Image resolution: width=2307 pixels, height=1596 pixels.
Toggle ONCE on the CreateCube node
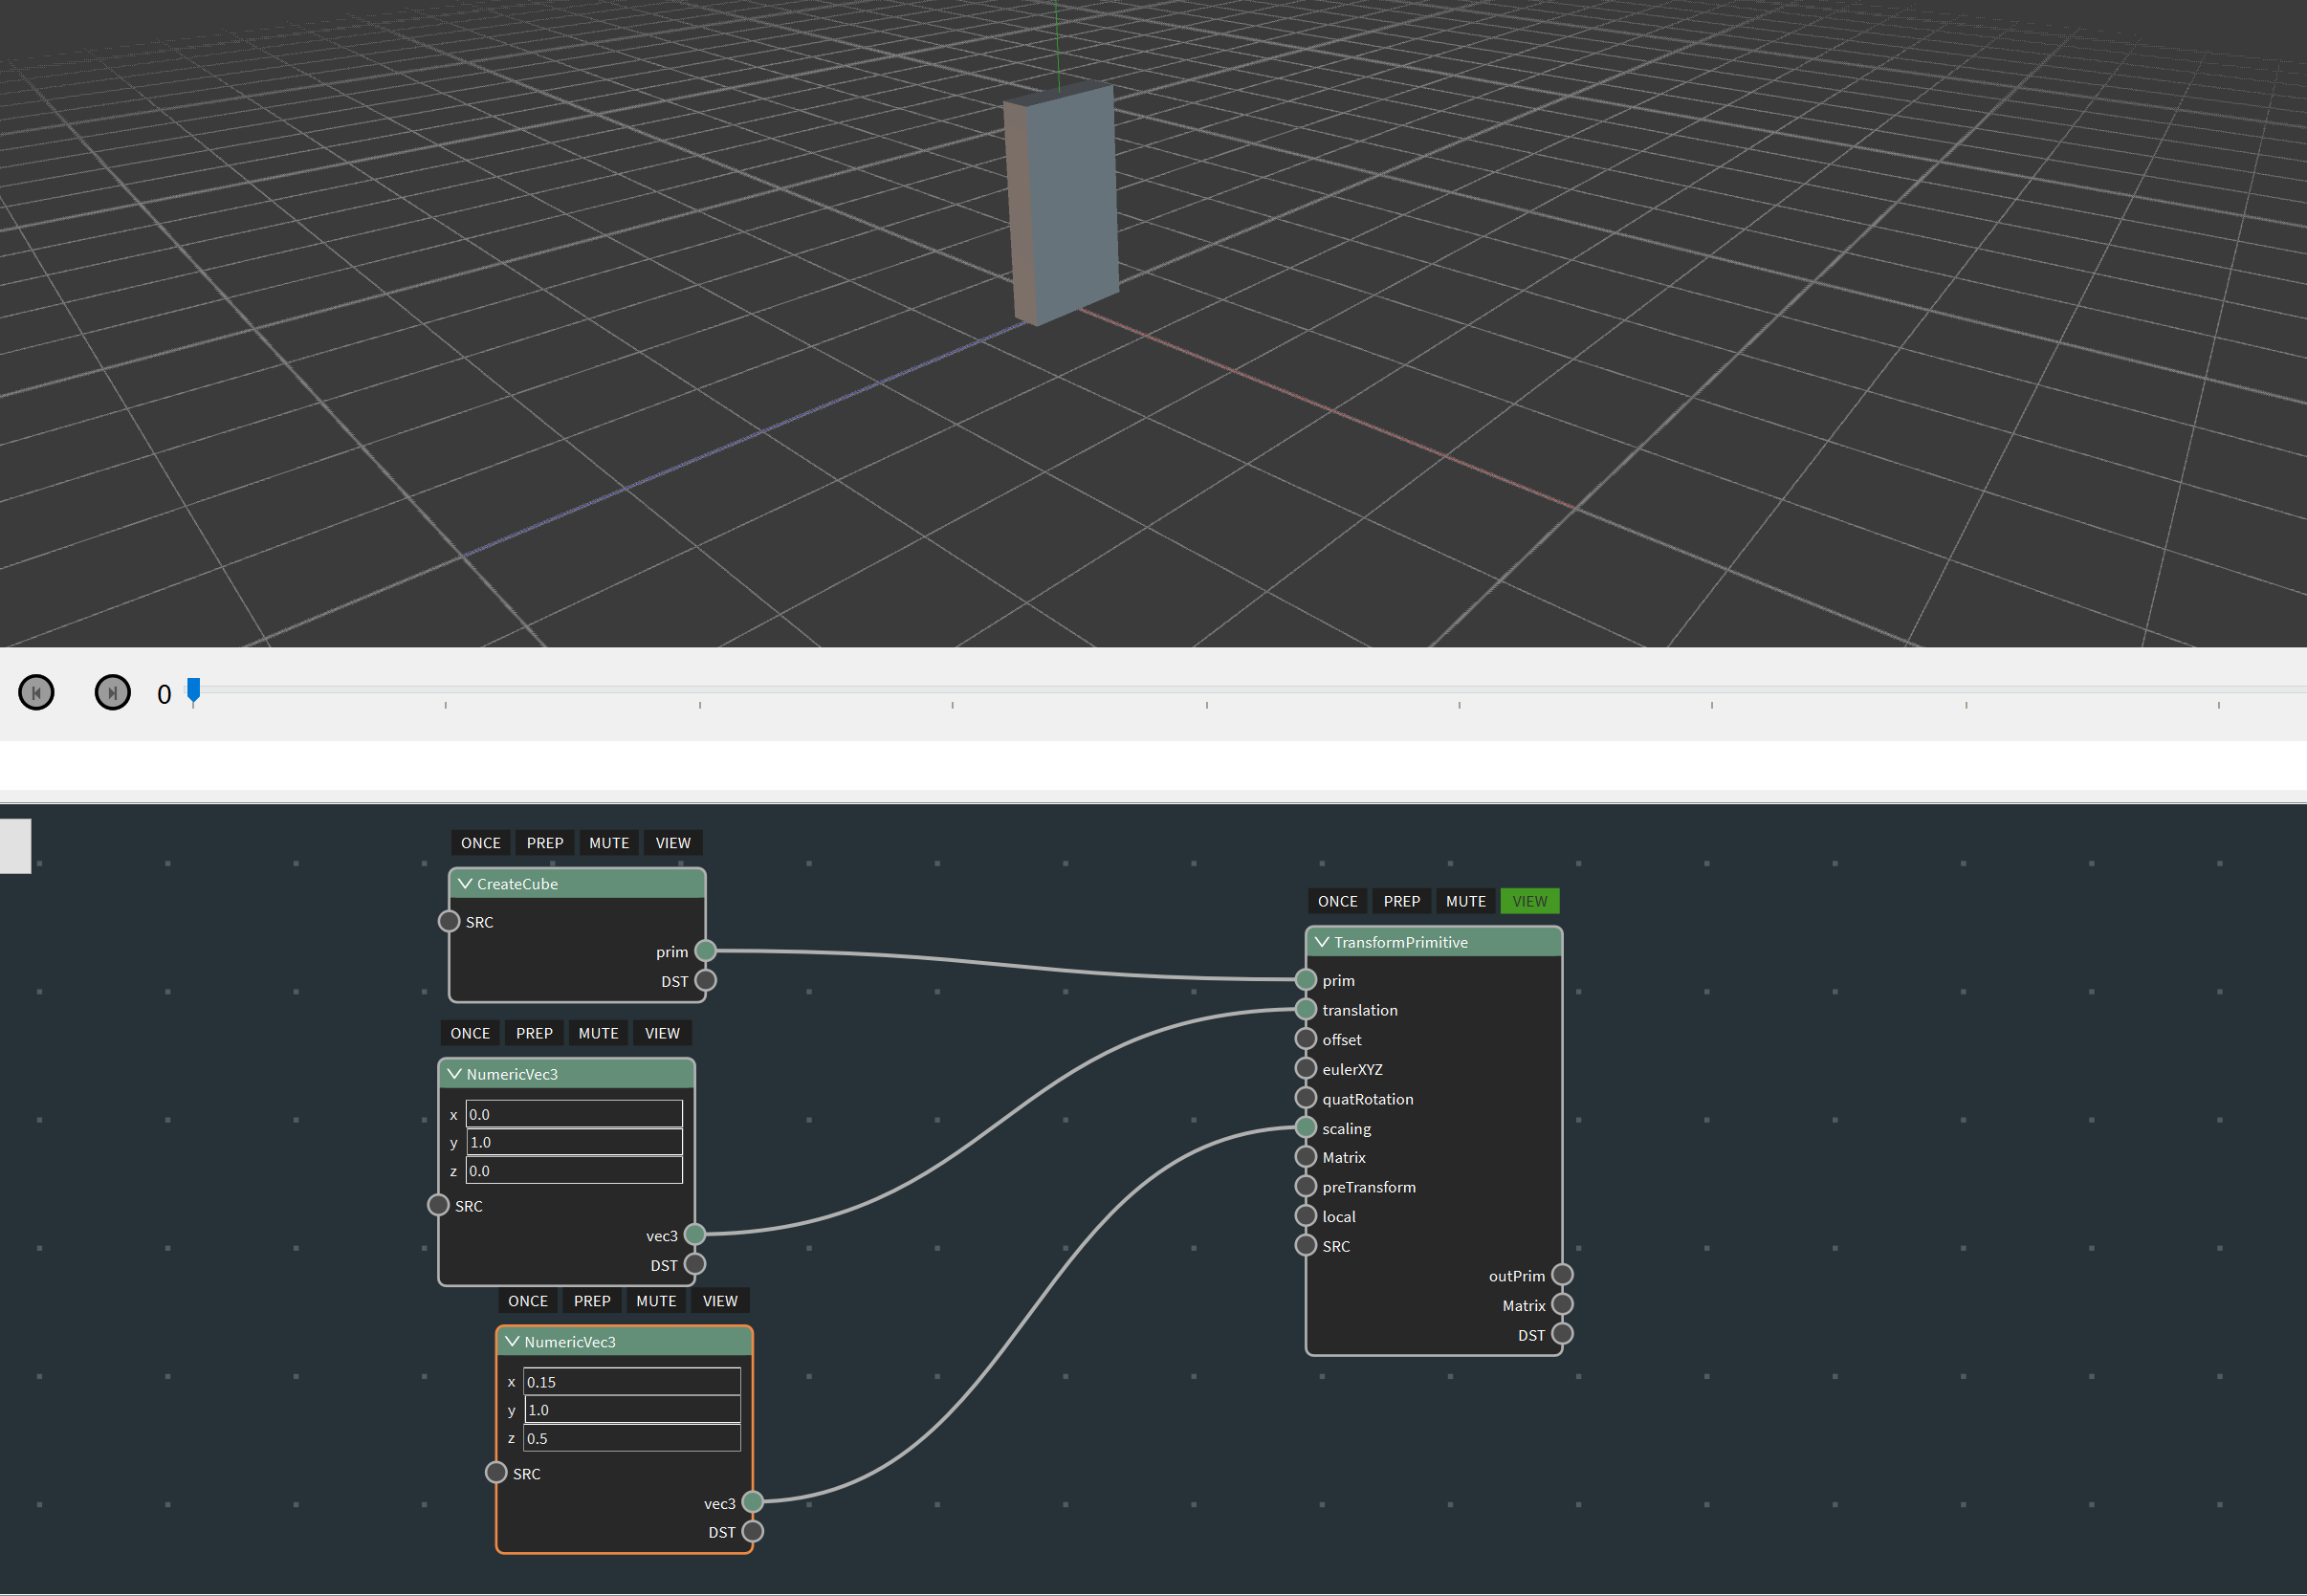click(480, 843)
